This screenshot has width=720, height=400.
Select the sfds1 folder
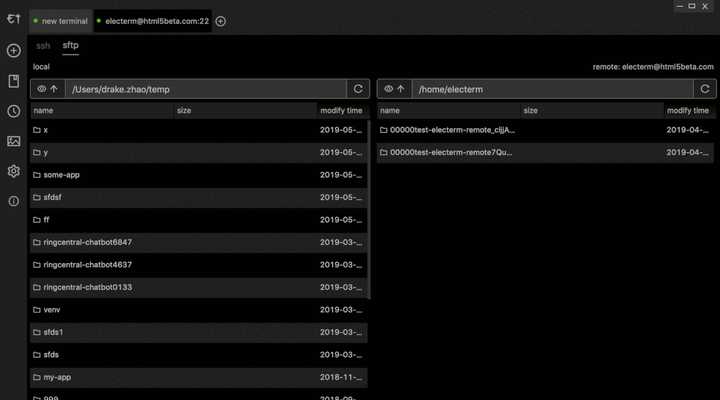(x=199, y=332)
